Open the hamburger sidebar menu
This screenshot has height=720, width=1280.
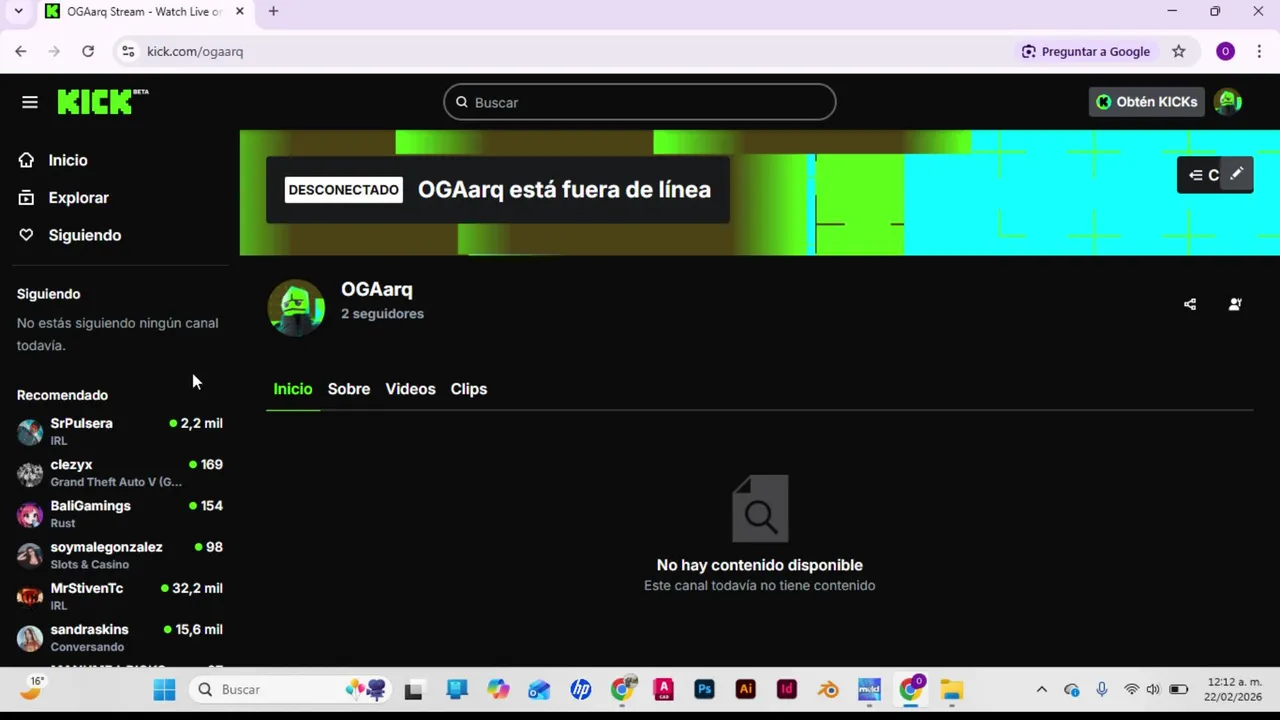tap(30, 102)
